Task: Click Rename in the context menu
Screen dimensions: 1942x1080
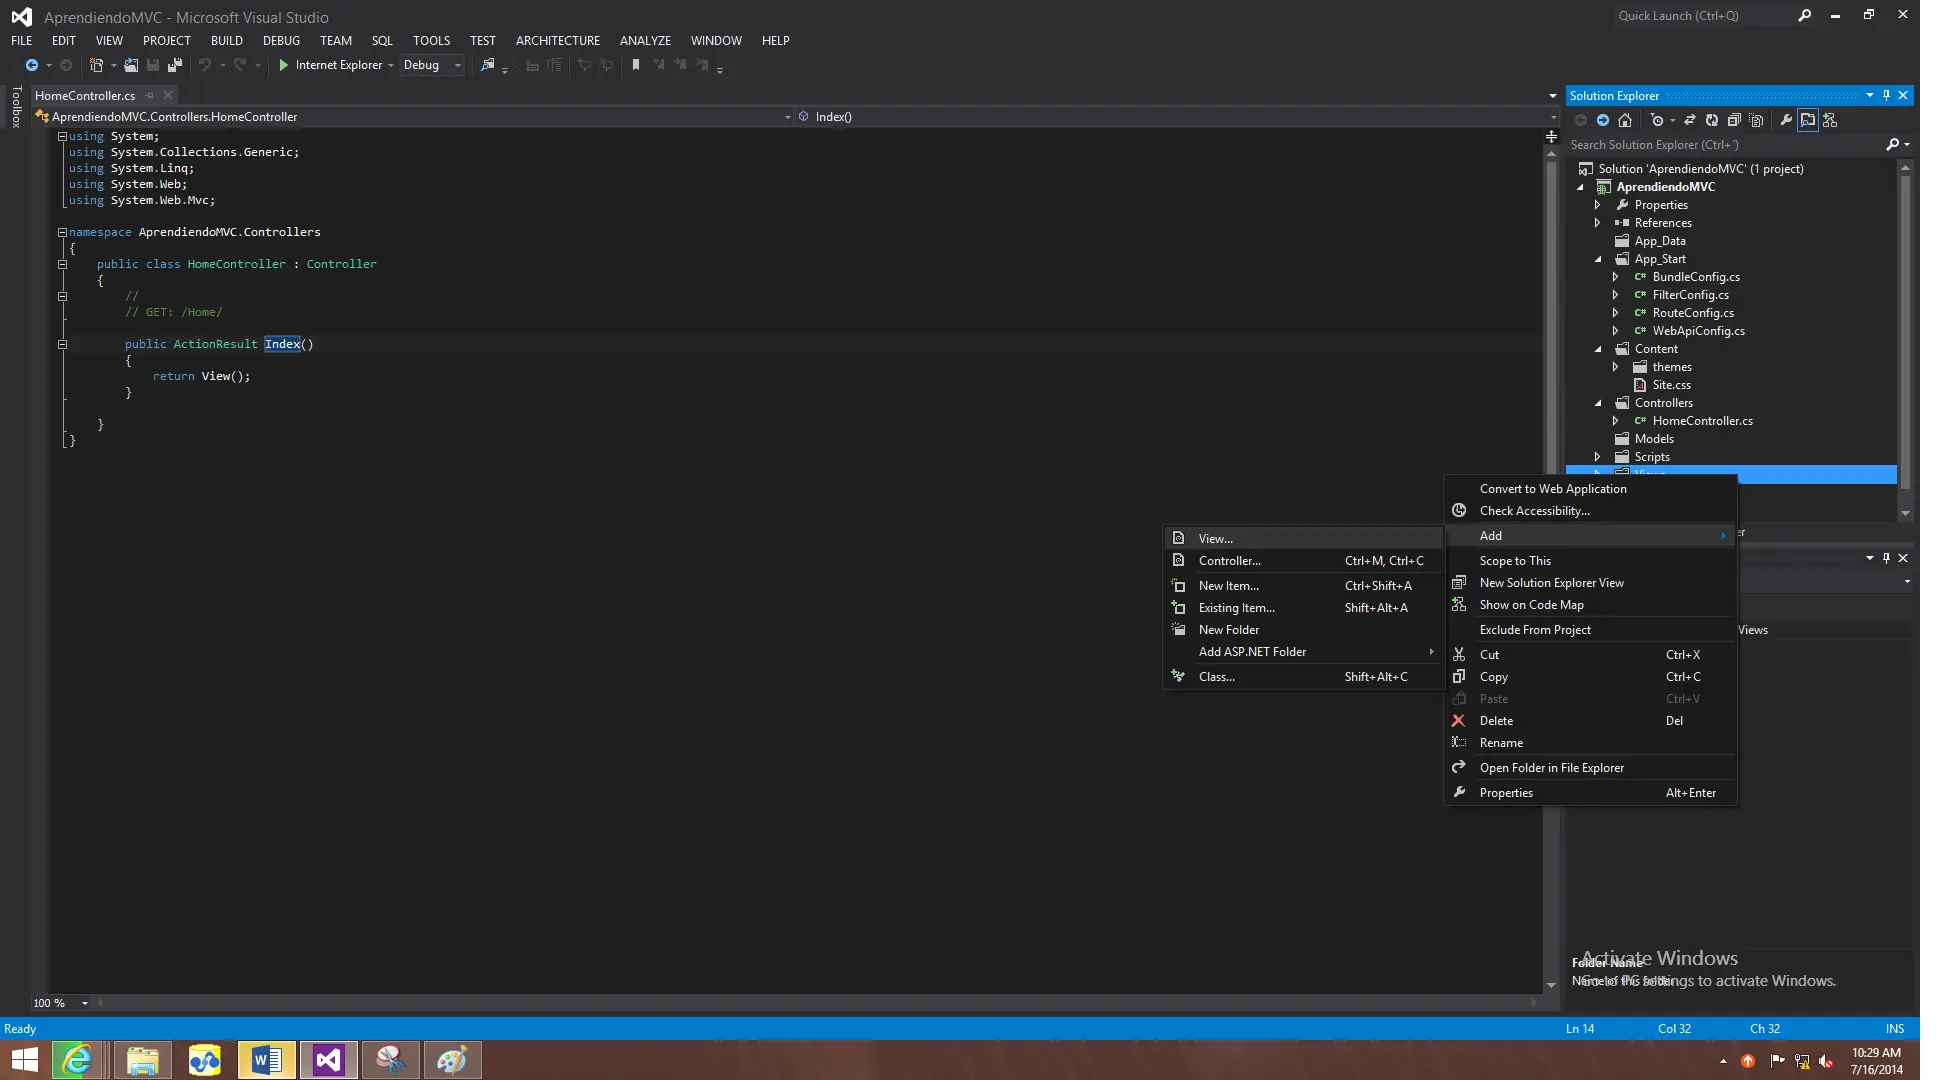Action: [1590, 743]
